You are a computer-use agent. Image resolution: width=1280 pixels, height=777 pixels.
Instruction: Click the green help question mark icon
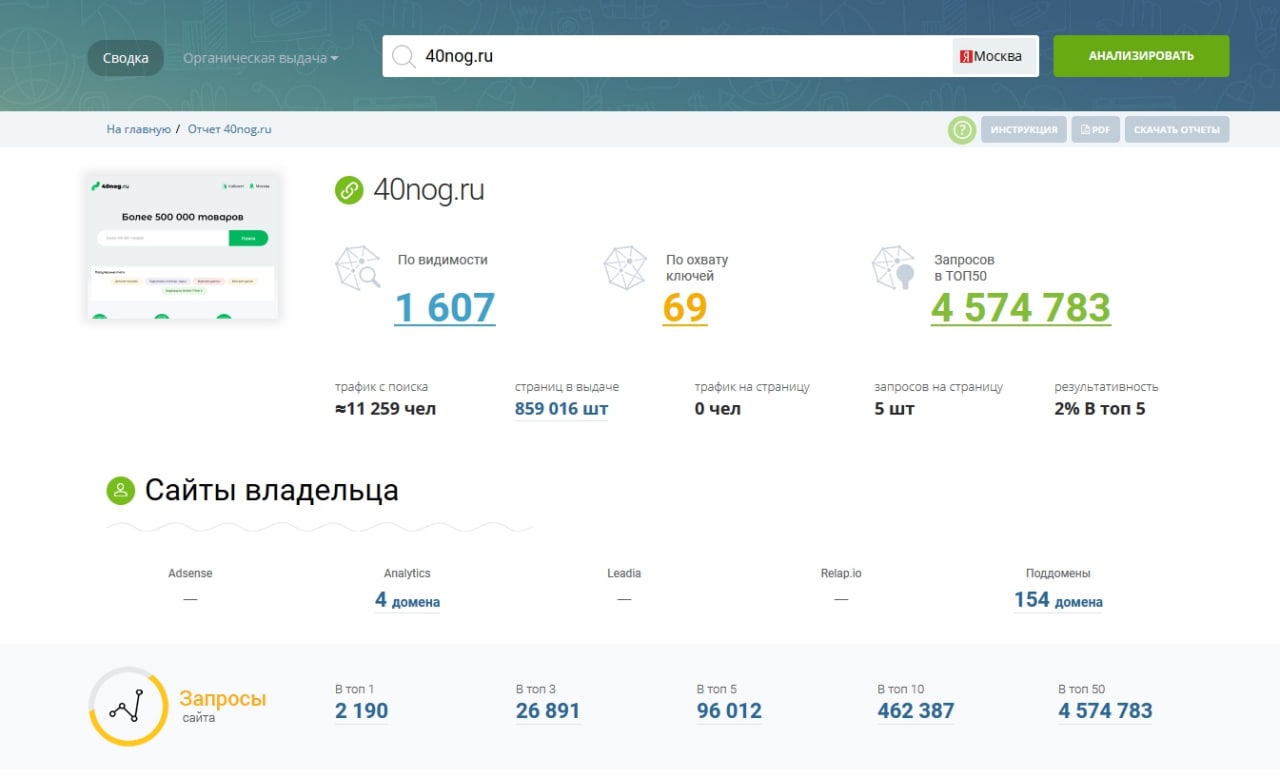click(962, 130)
